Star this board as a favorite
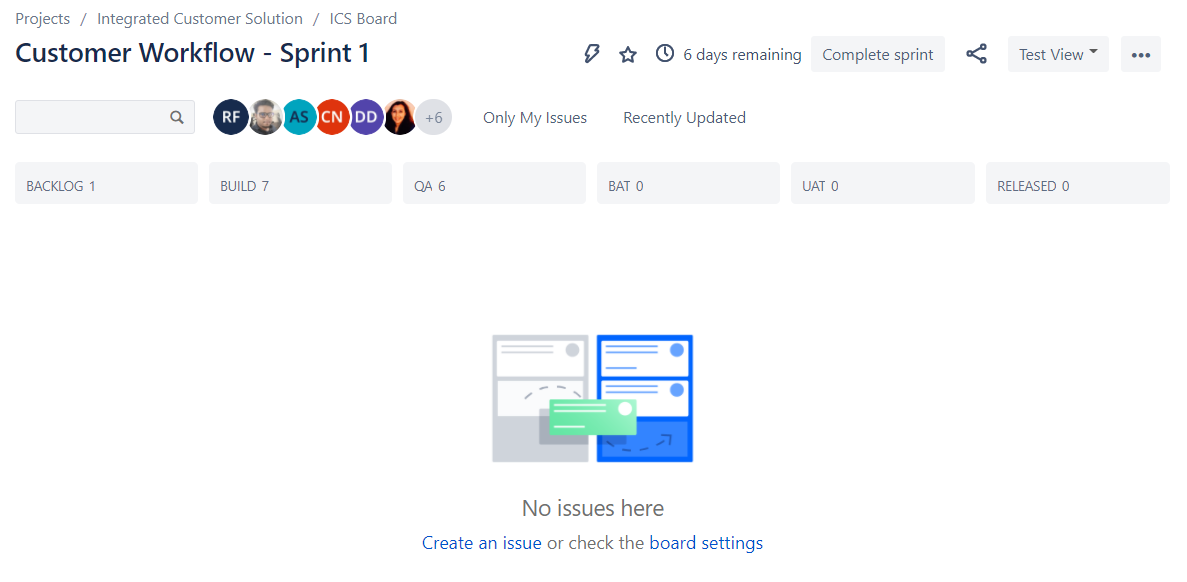1187x582 pixels. point(628,54)
